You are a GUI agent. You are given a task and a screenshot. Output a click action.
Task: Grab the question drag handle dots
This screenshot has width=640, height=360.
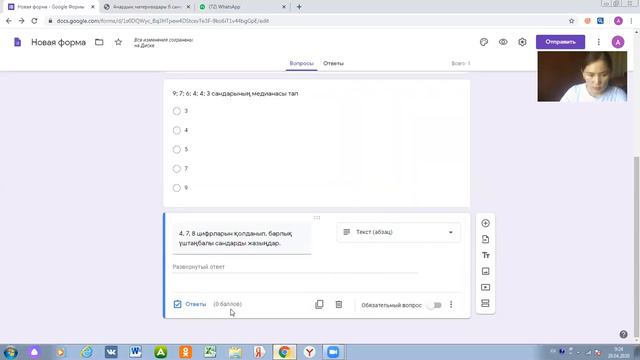click(317, 218)
